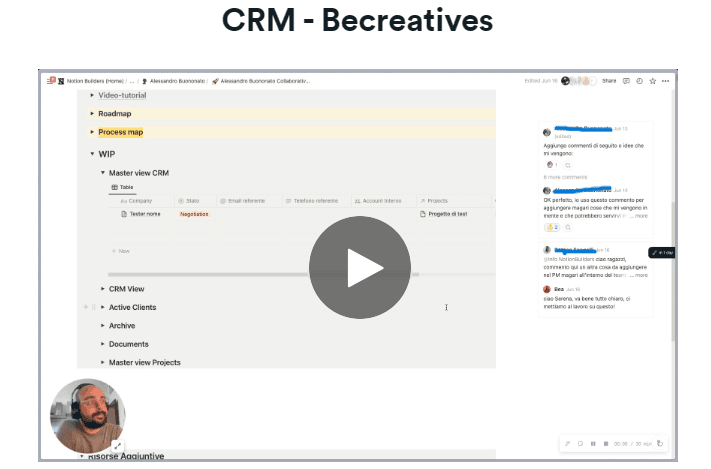Click the 00:06 / 30 min timer

[633, 444]
